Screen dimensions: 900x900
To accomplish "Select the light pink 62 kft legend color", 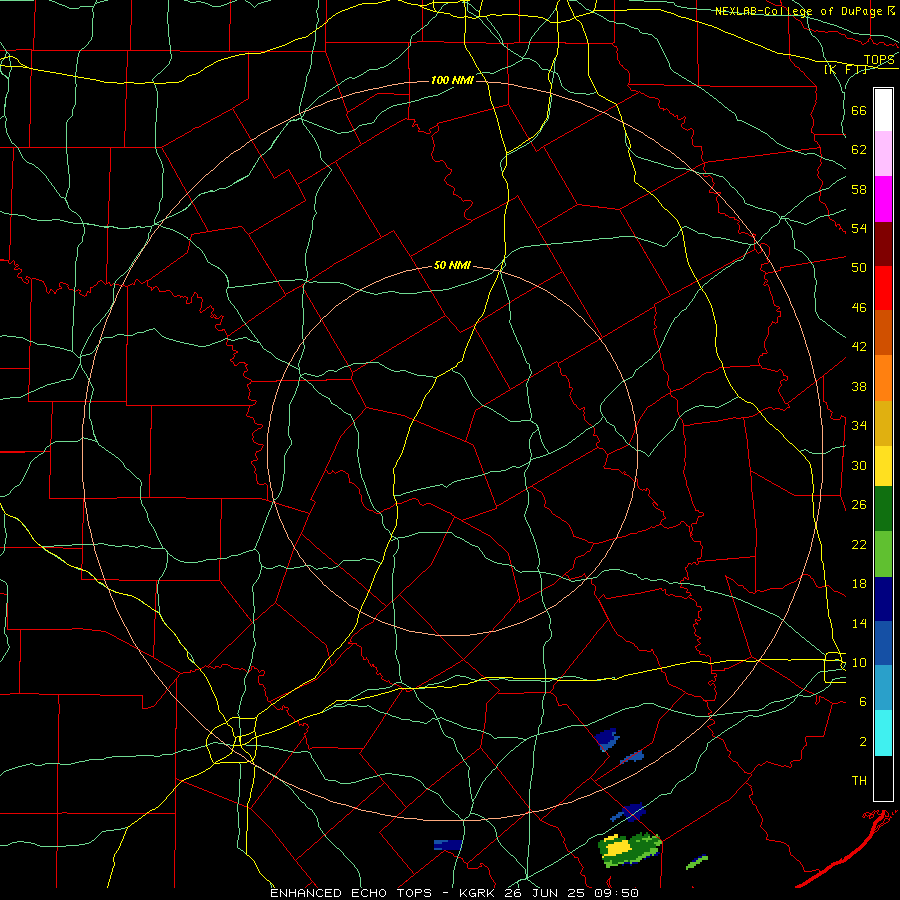I will tap(883, 154).
